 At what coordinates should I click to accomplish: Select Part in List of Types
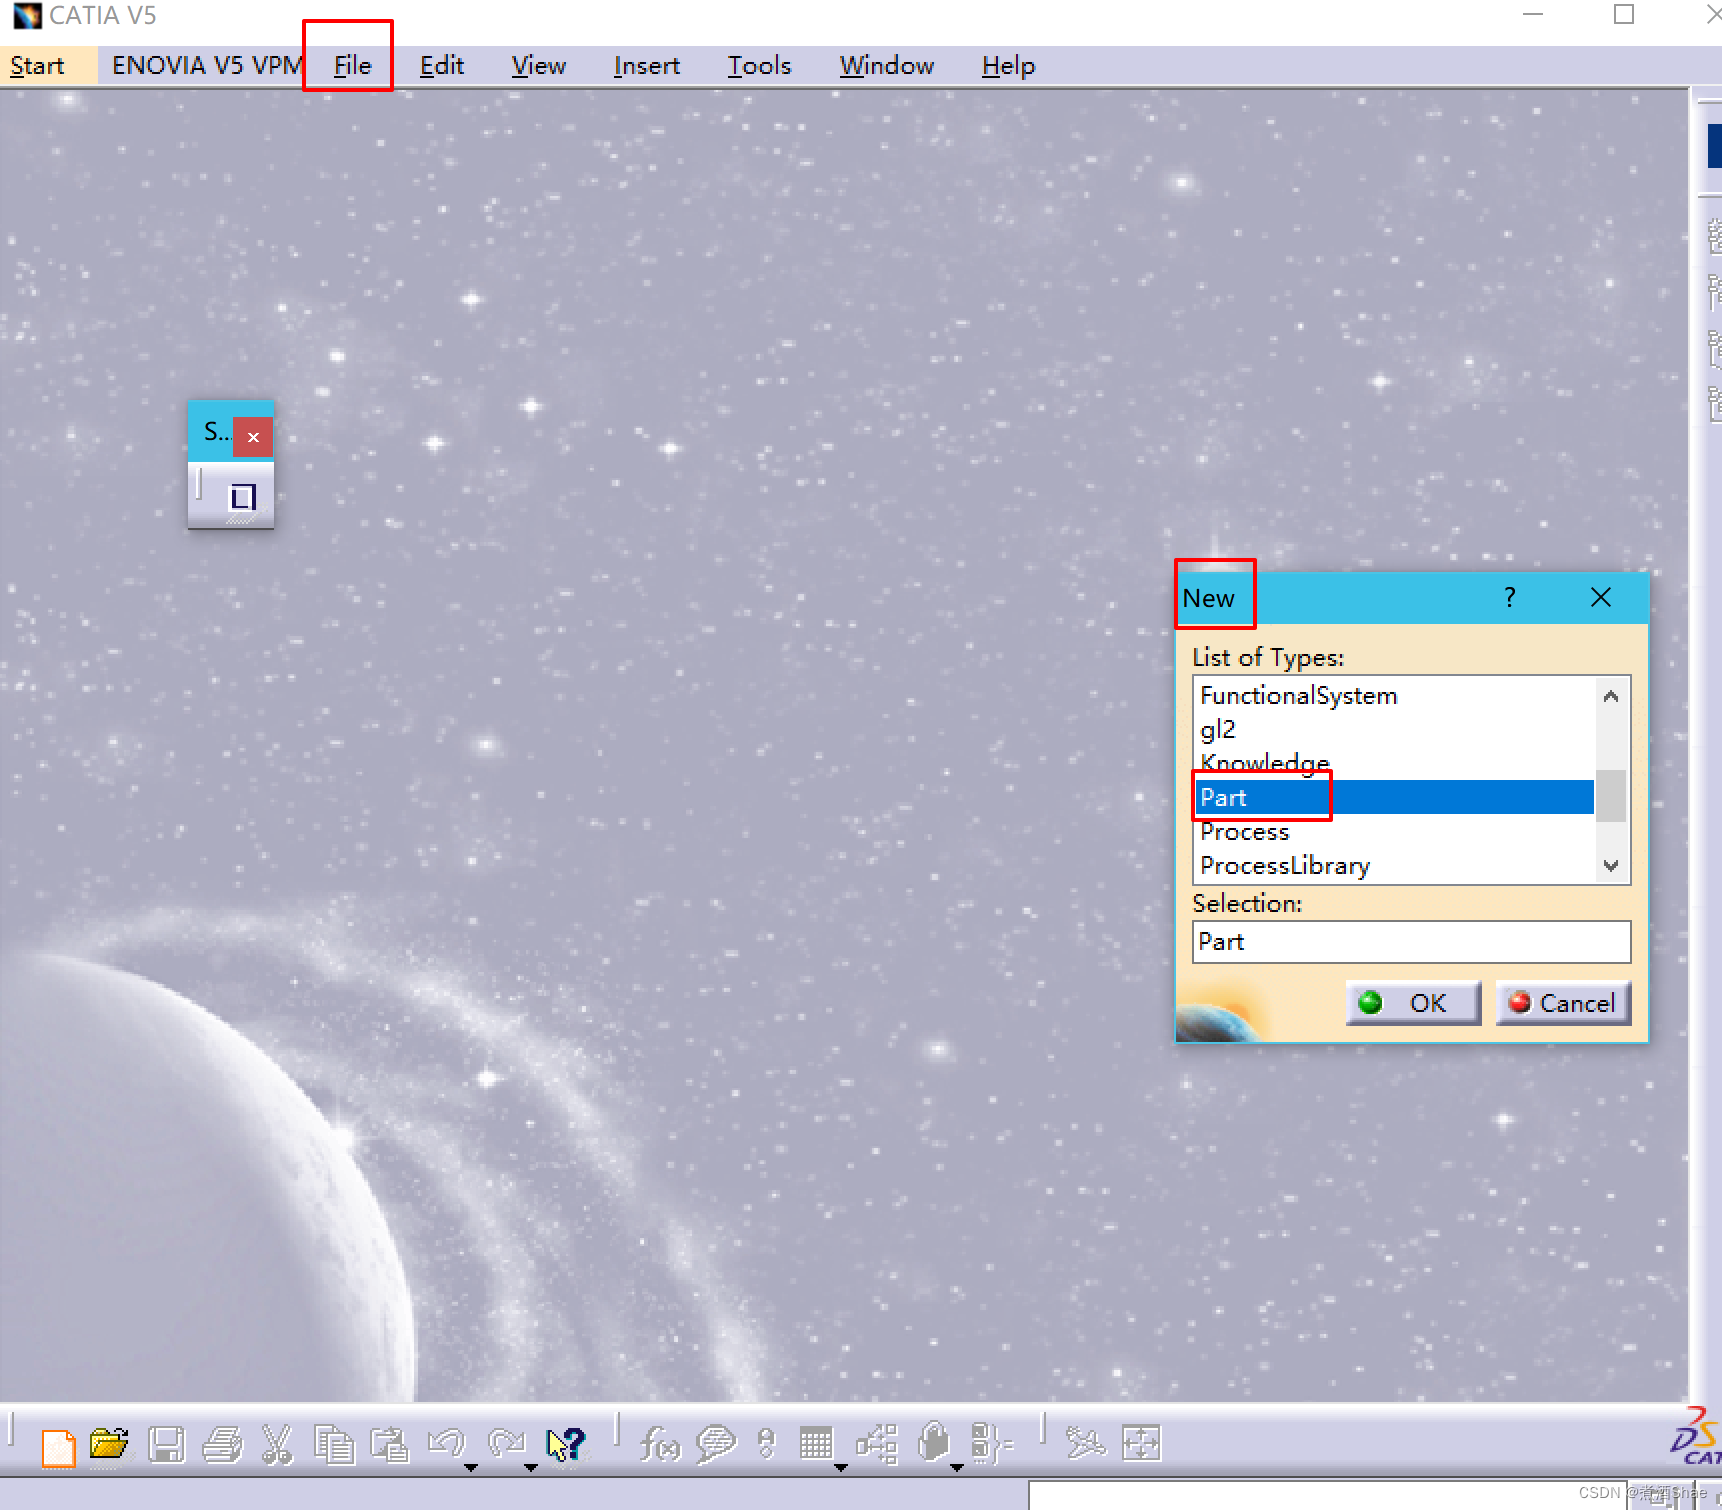[1394, 797]
